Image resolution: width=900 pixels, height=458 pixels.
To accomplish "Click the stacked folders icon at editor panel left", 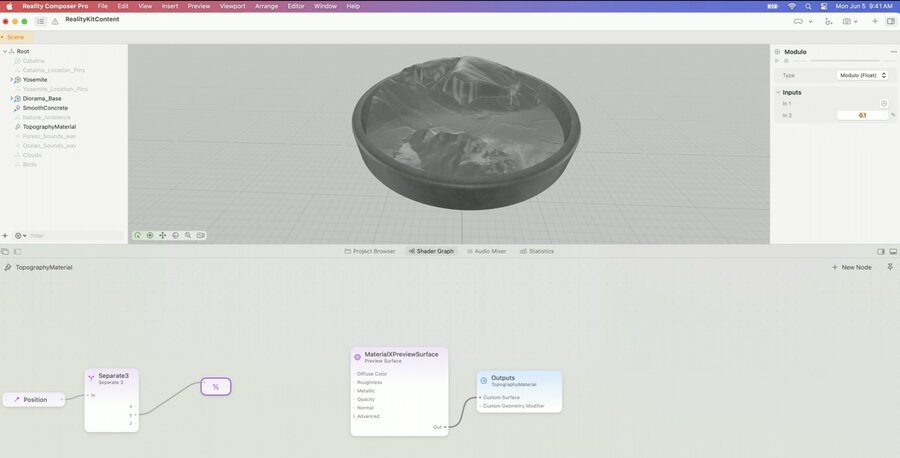I will tap(5, 252).
